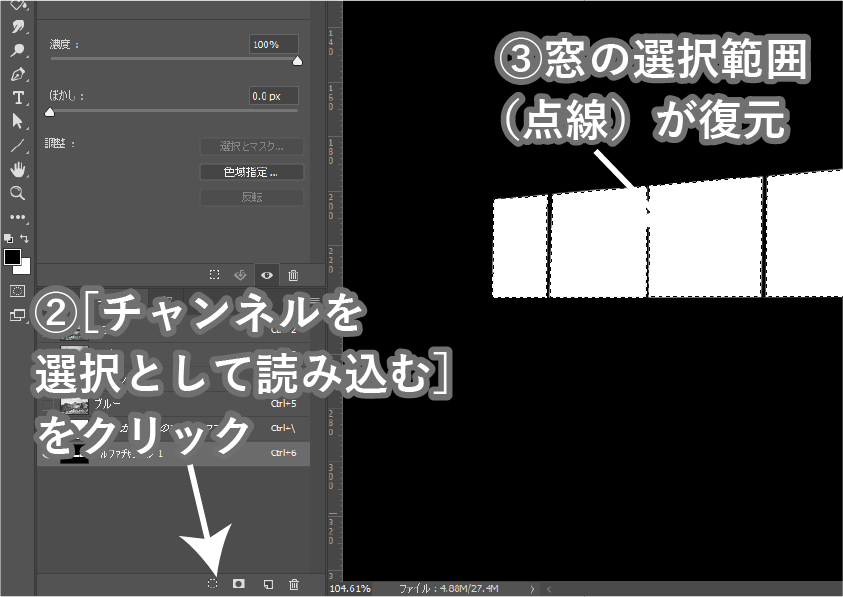
Task: Toggle mask visibility eye in Properties panel
Action: pos(267,275)
